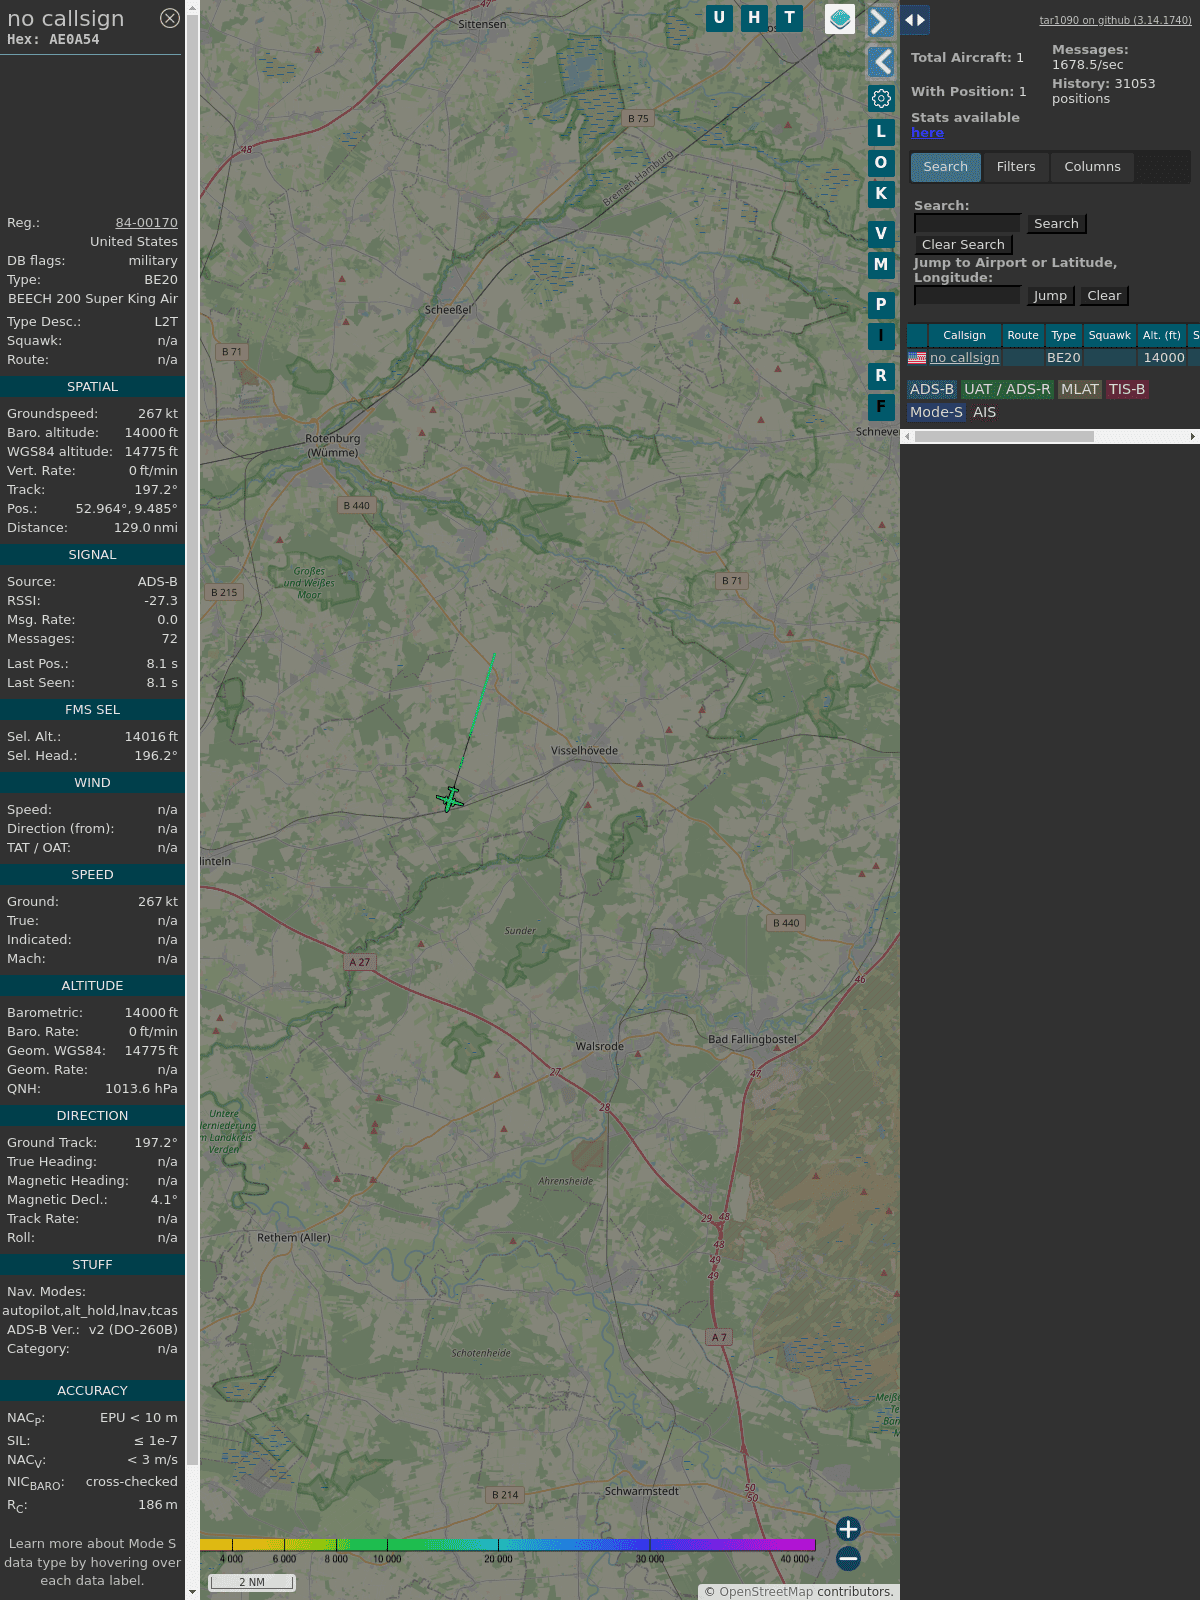Click the Clear Search button
This screenshot has width=1200, height=1600.
point(963,245)
